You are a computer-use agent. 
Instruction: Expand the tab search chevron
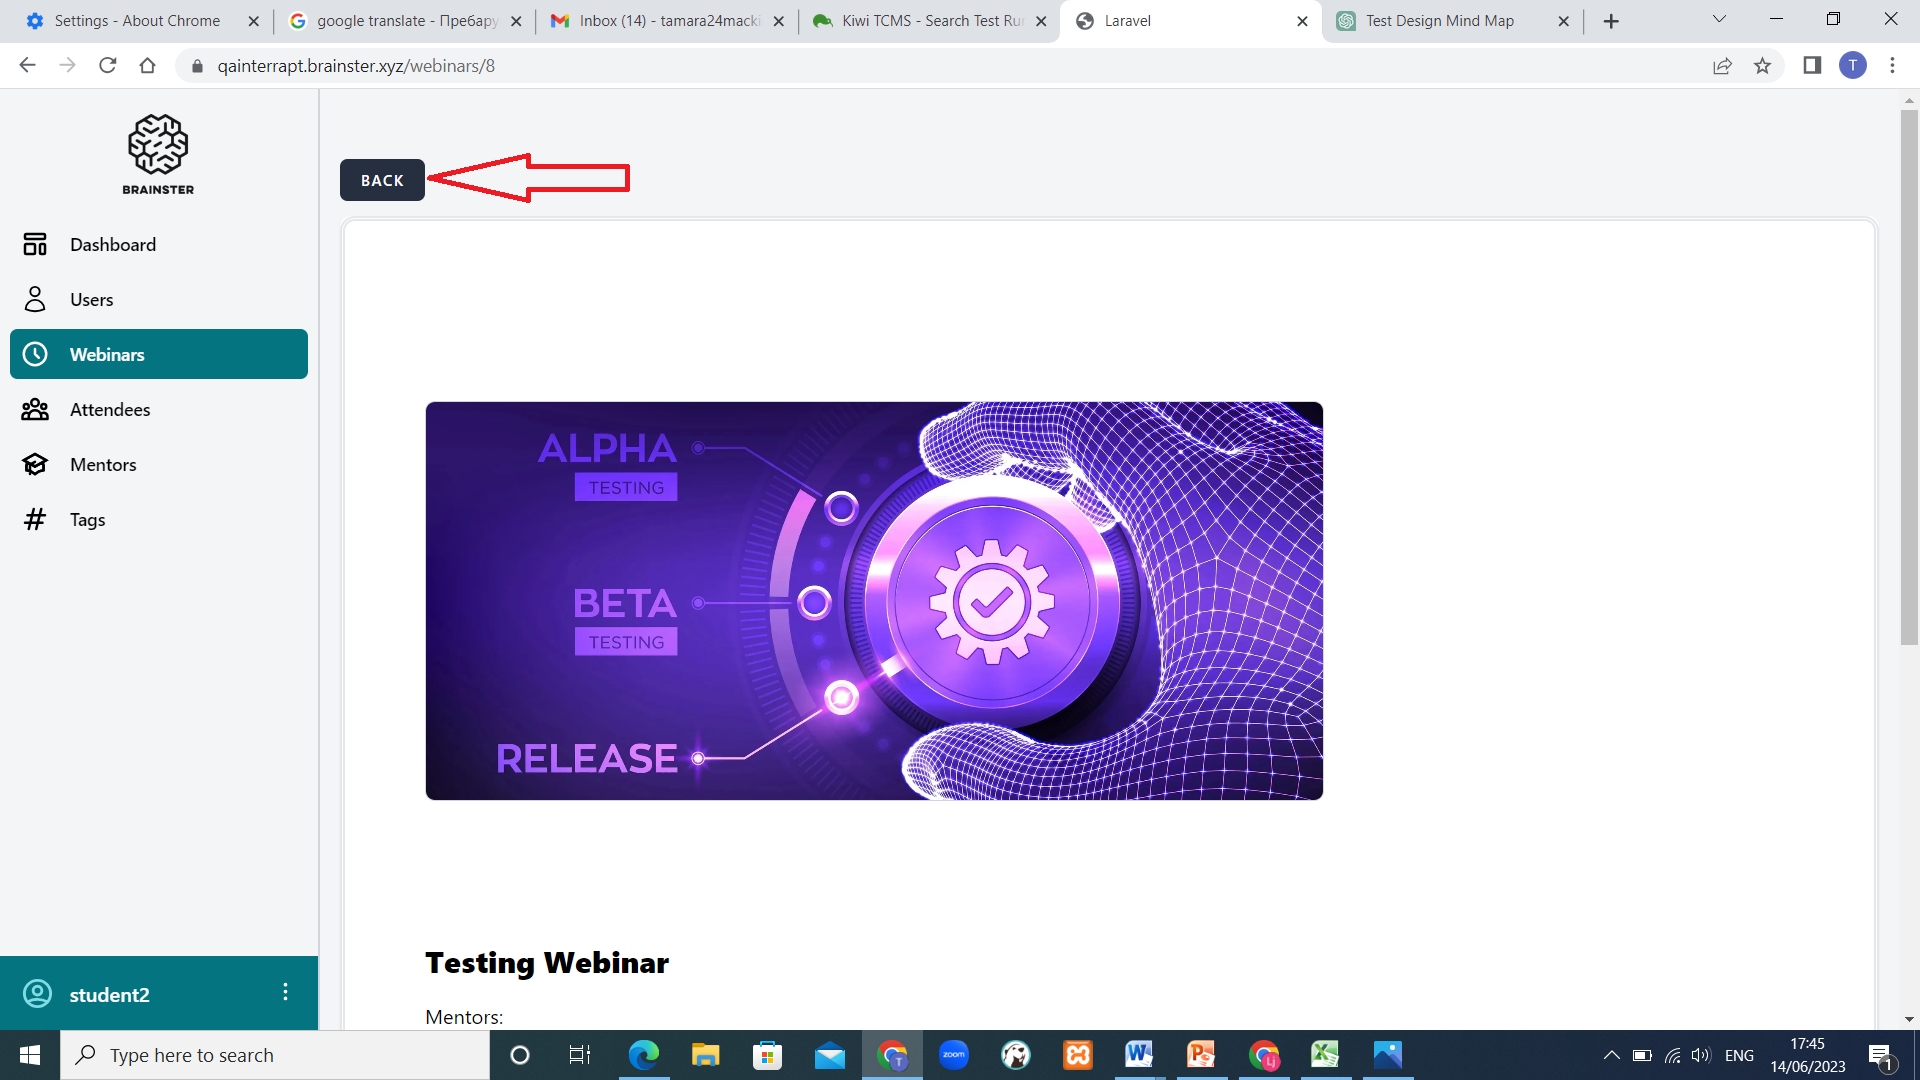tap(1719, 19)
